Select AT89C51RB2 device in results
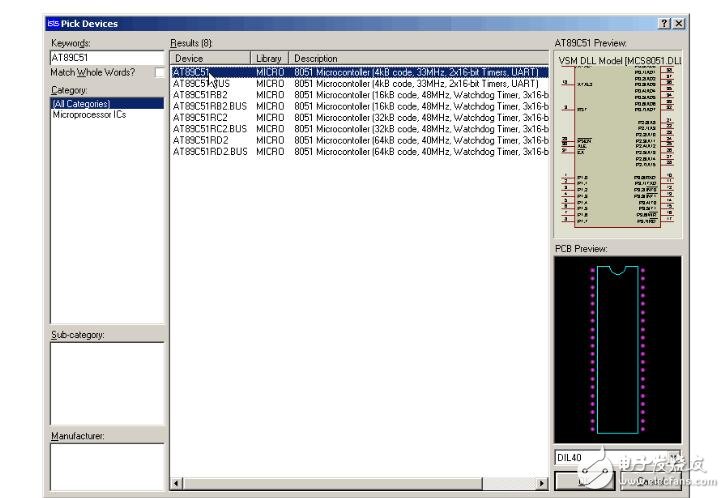Image resolution: width=725 pixels, height=498 pixels. tap(200, 94)
